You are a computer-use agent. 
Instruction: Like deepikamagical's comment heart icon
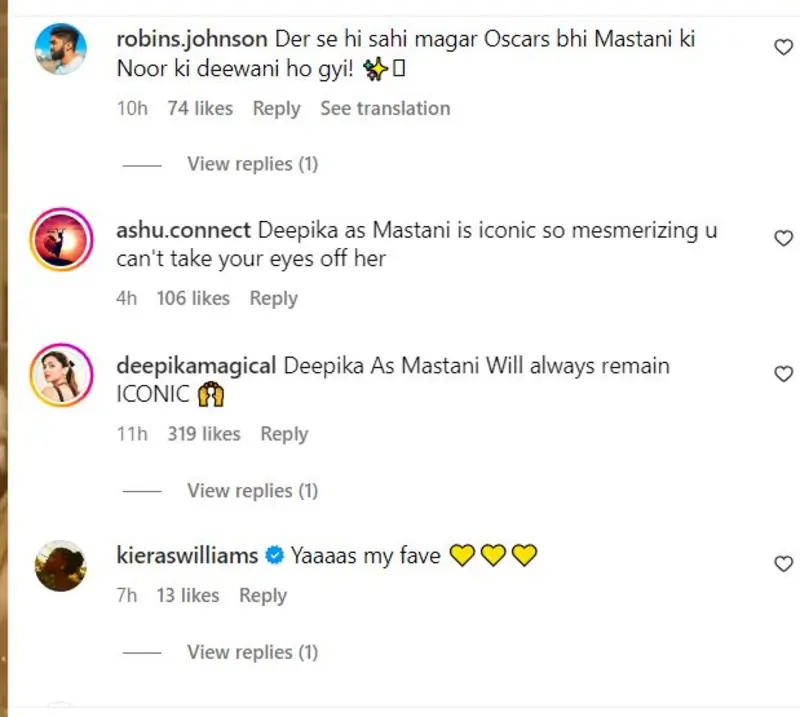[x=784, y=374]
